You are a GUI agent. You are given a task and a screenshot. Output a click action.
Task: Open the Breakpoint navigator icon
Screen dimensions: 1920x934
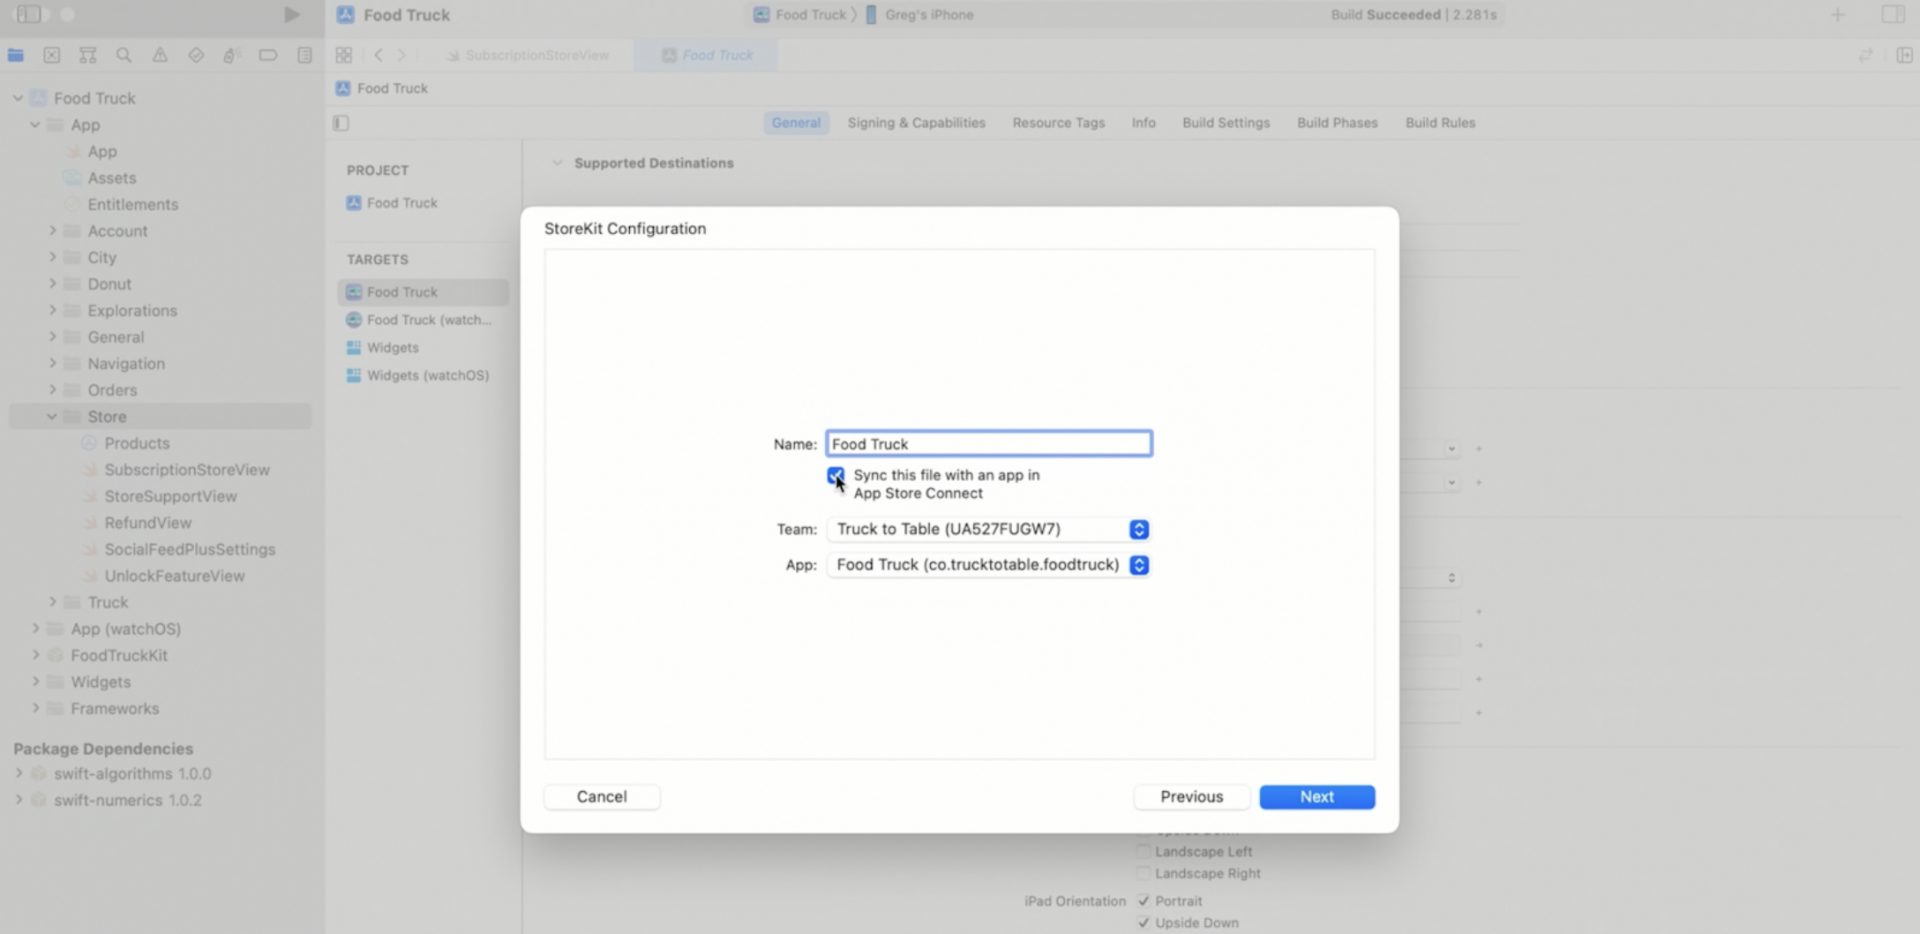click(x=268, y=55)
